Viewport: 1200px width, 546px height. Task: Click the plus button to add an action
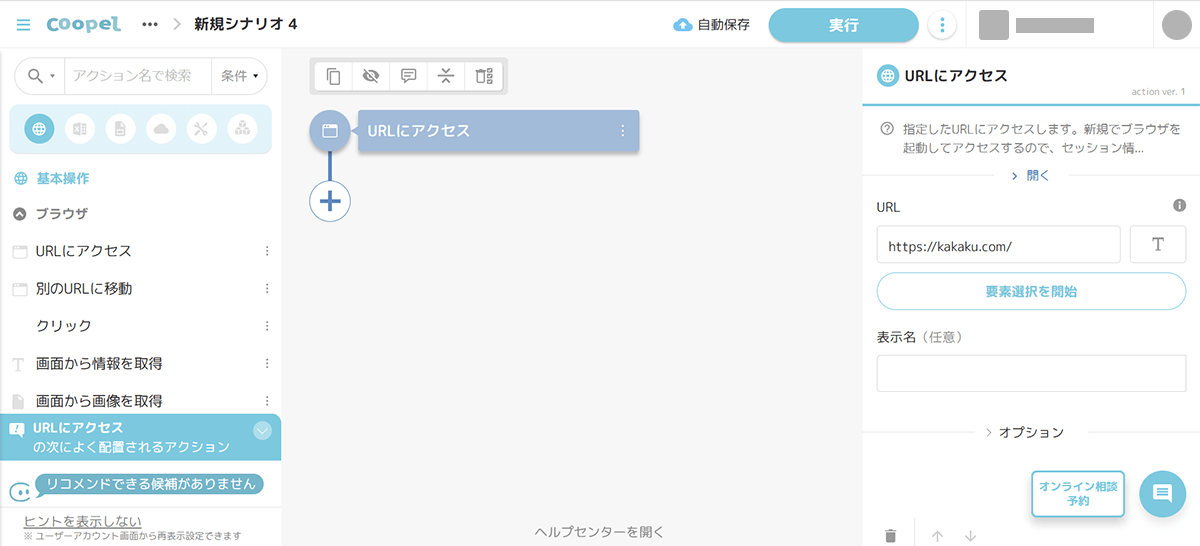pos(330,201)
